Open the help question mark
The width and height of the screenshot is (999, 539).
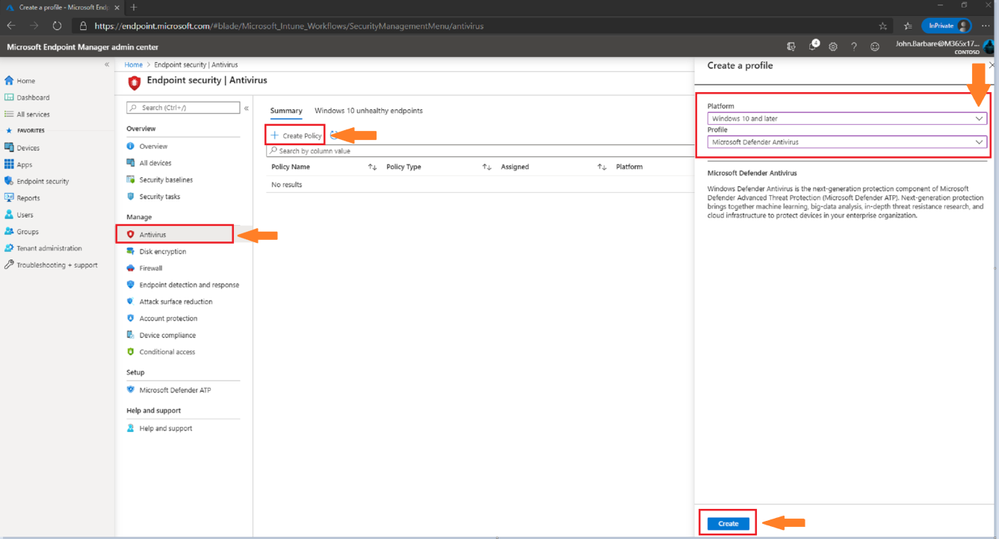[854, 47]
